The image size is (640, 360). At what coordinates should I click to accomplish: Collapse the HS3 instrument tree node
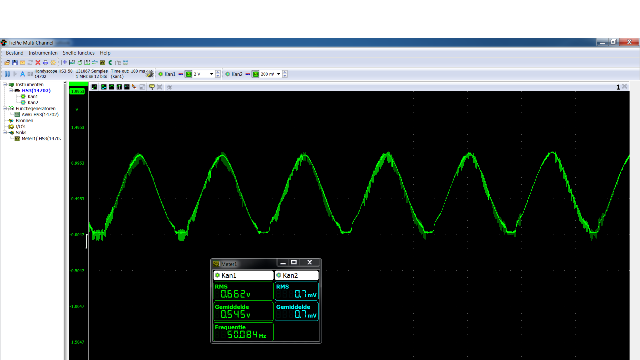click(x=11, y=90)
